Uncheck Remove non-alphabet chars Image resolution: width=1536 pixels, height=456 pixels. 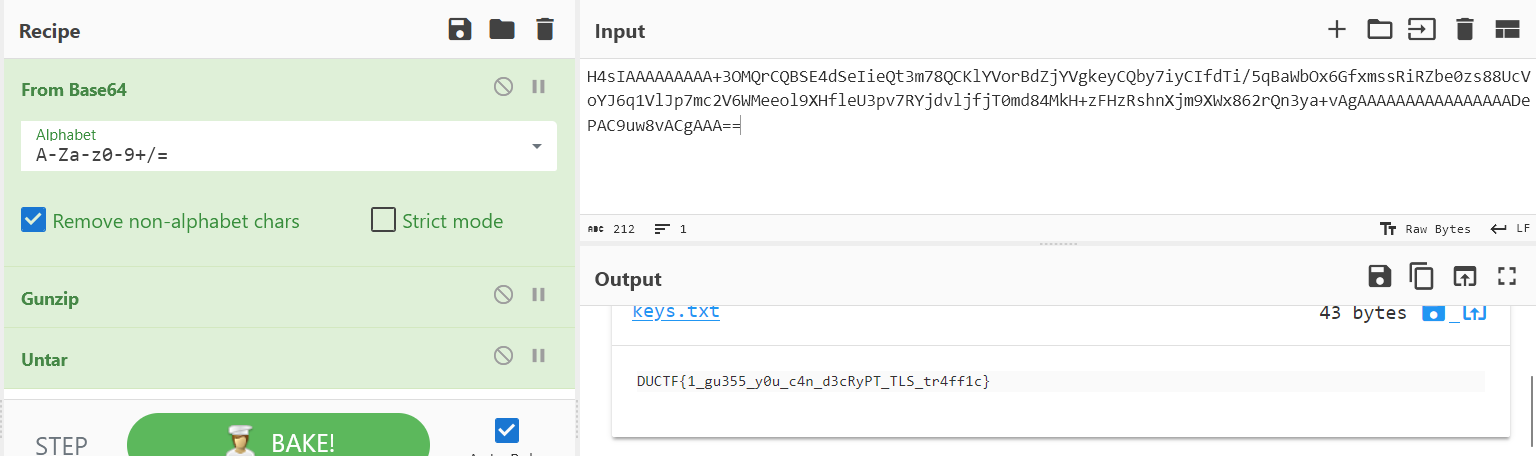pos(34,220)
